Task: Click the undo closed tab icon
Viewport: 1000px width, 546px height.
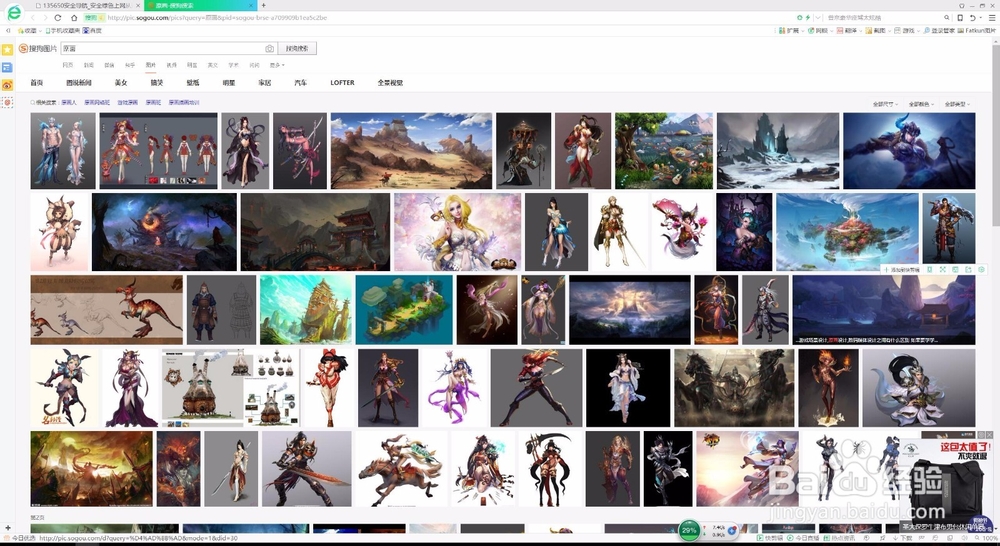Action: (972, 18)
